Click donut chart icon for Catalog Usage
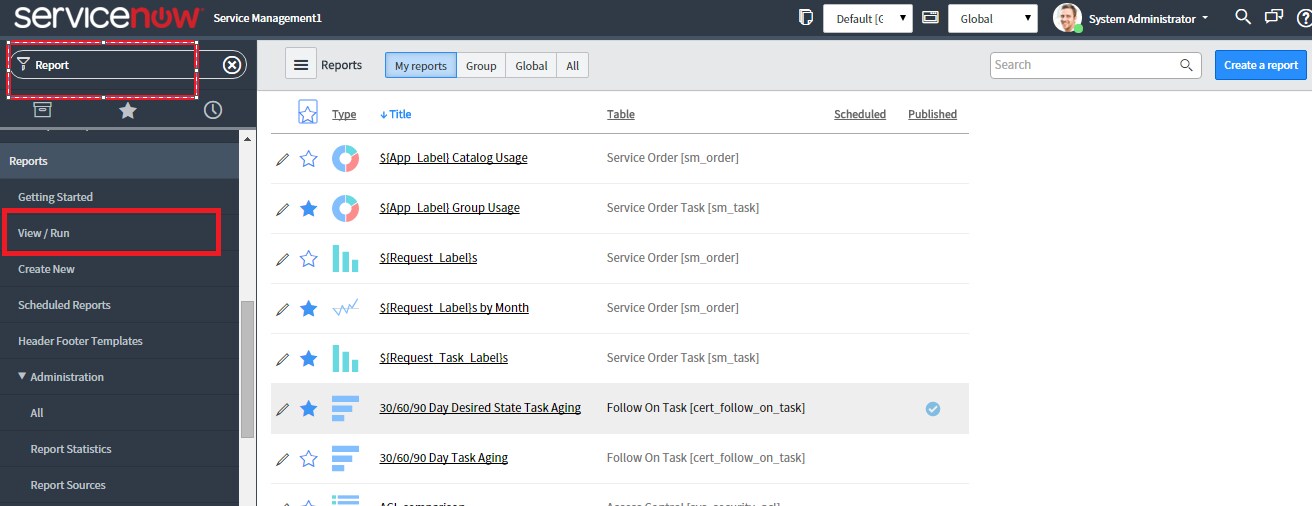1314x506 pixels. 345,158
